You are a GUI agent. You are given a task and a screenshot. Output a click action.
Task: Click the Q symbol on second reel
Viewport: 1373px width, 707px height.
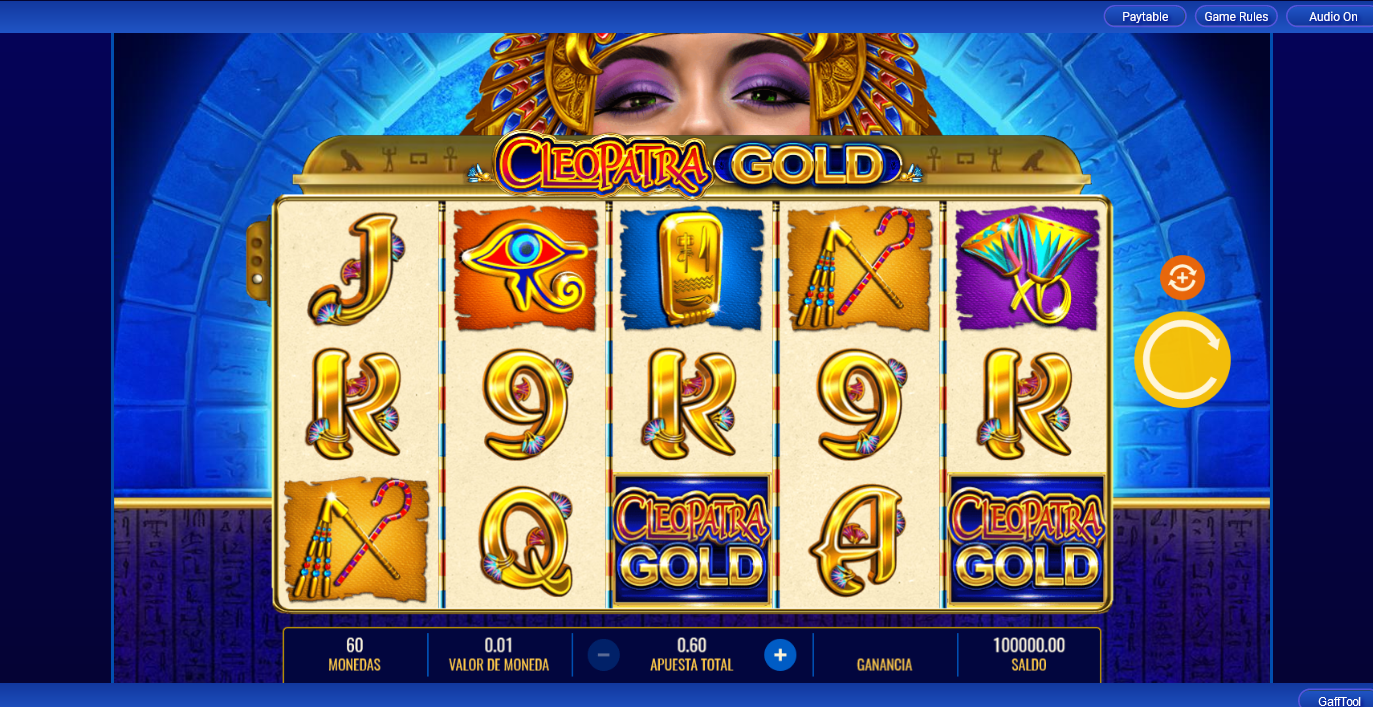(x=525, y=541)
